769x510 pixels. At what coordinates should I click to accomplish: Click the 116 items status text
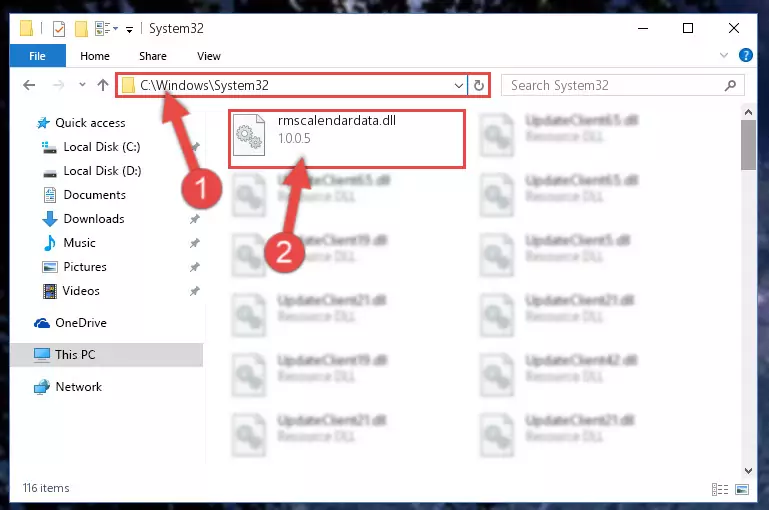coord(46,488)
